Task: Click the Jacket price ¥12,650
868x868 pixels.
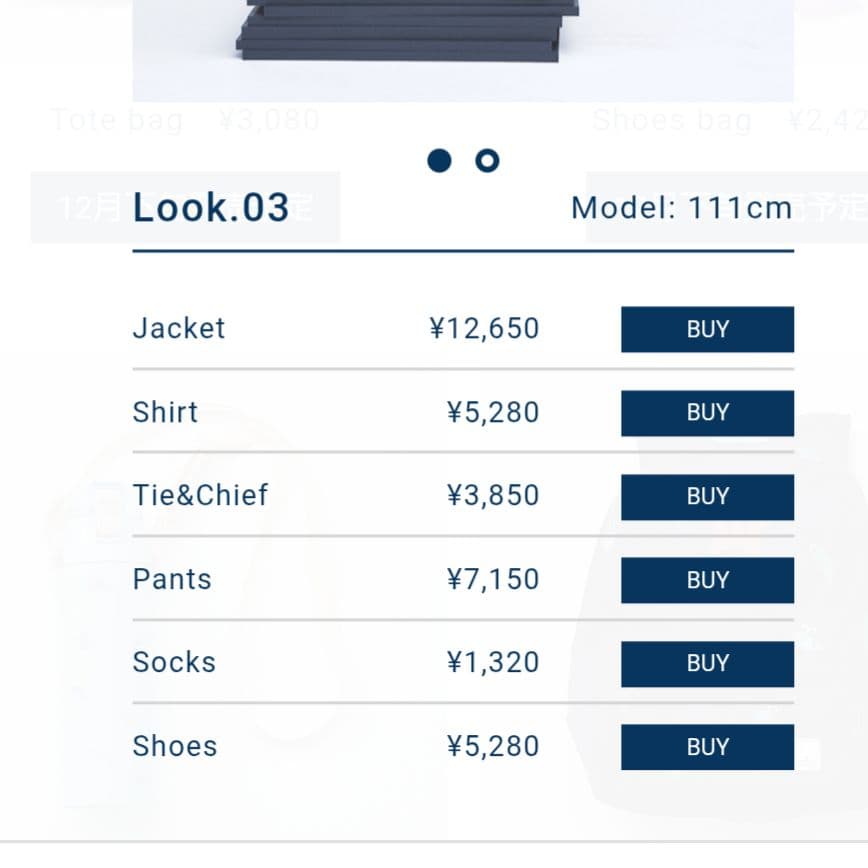Action: (x=484, y=329)
